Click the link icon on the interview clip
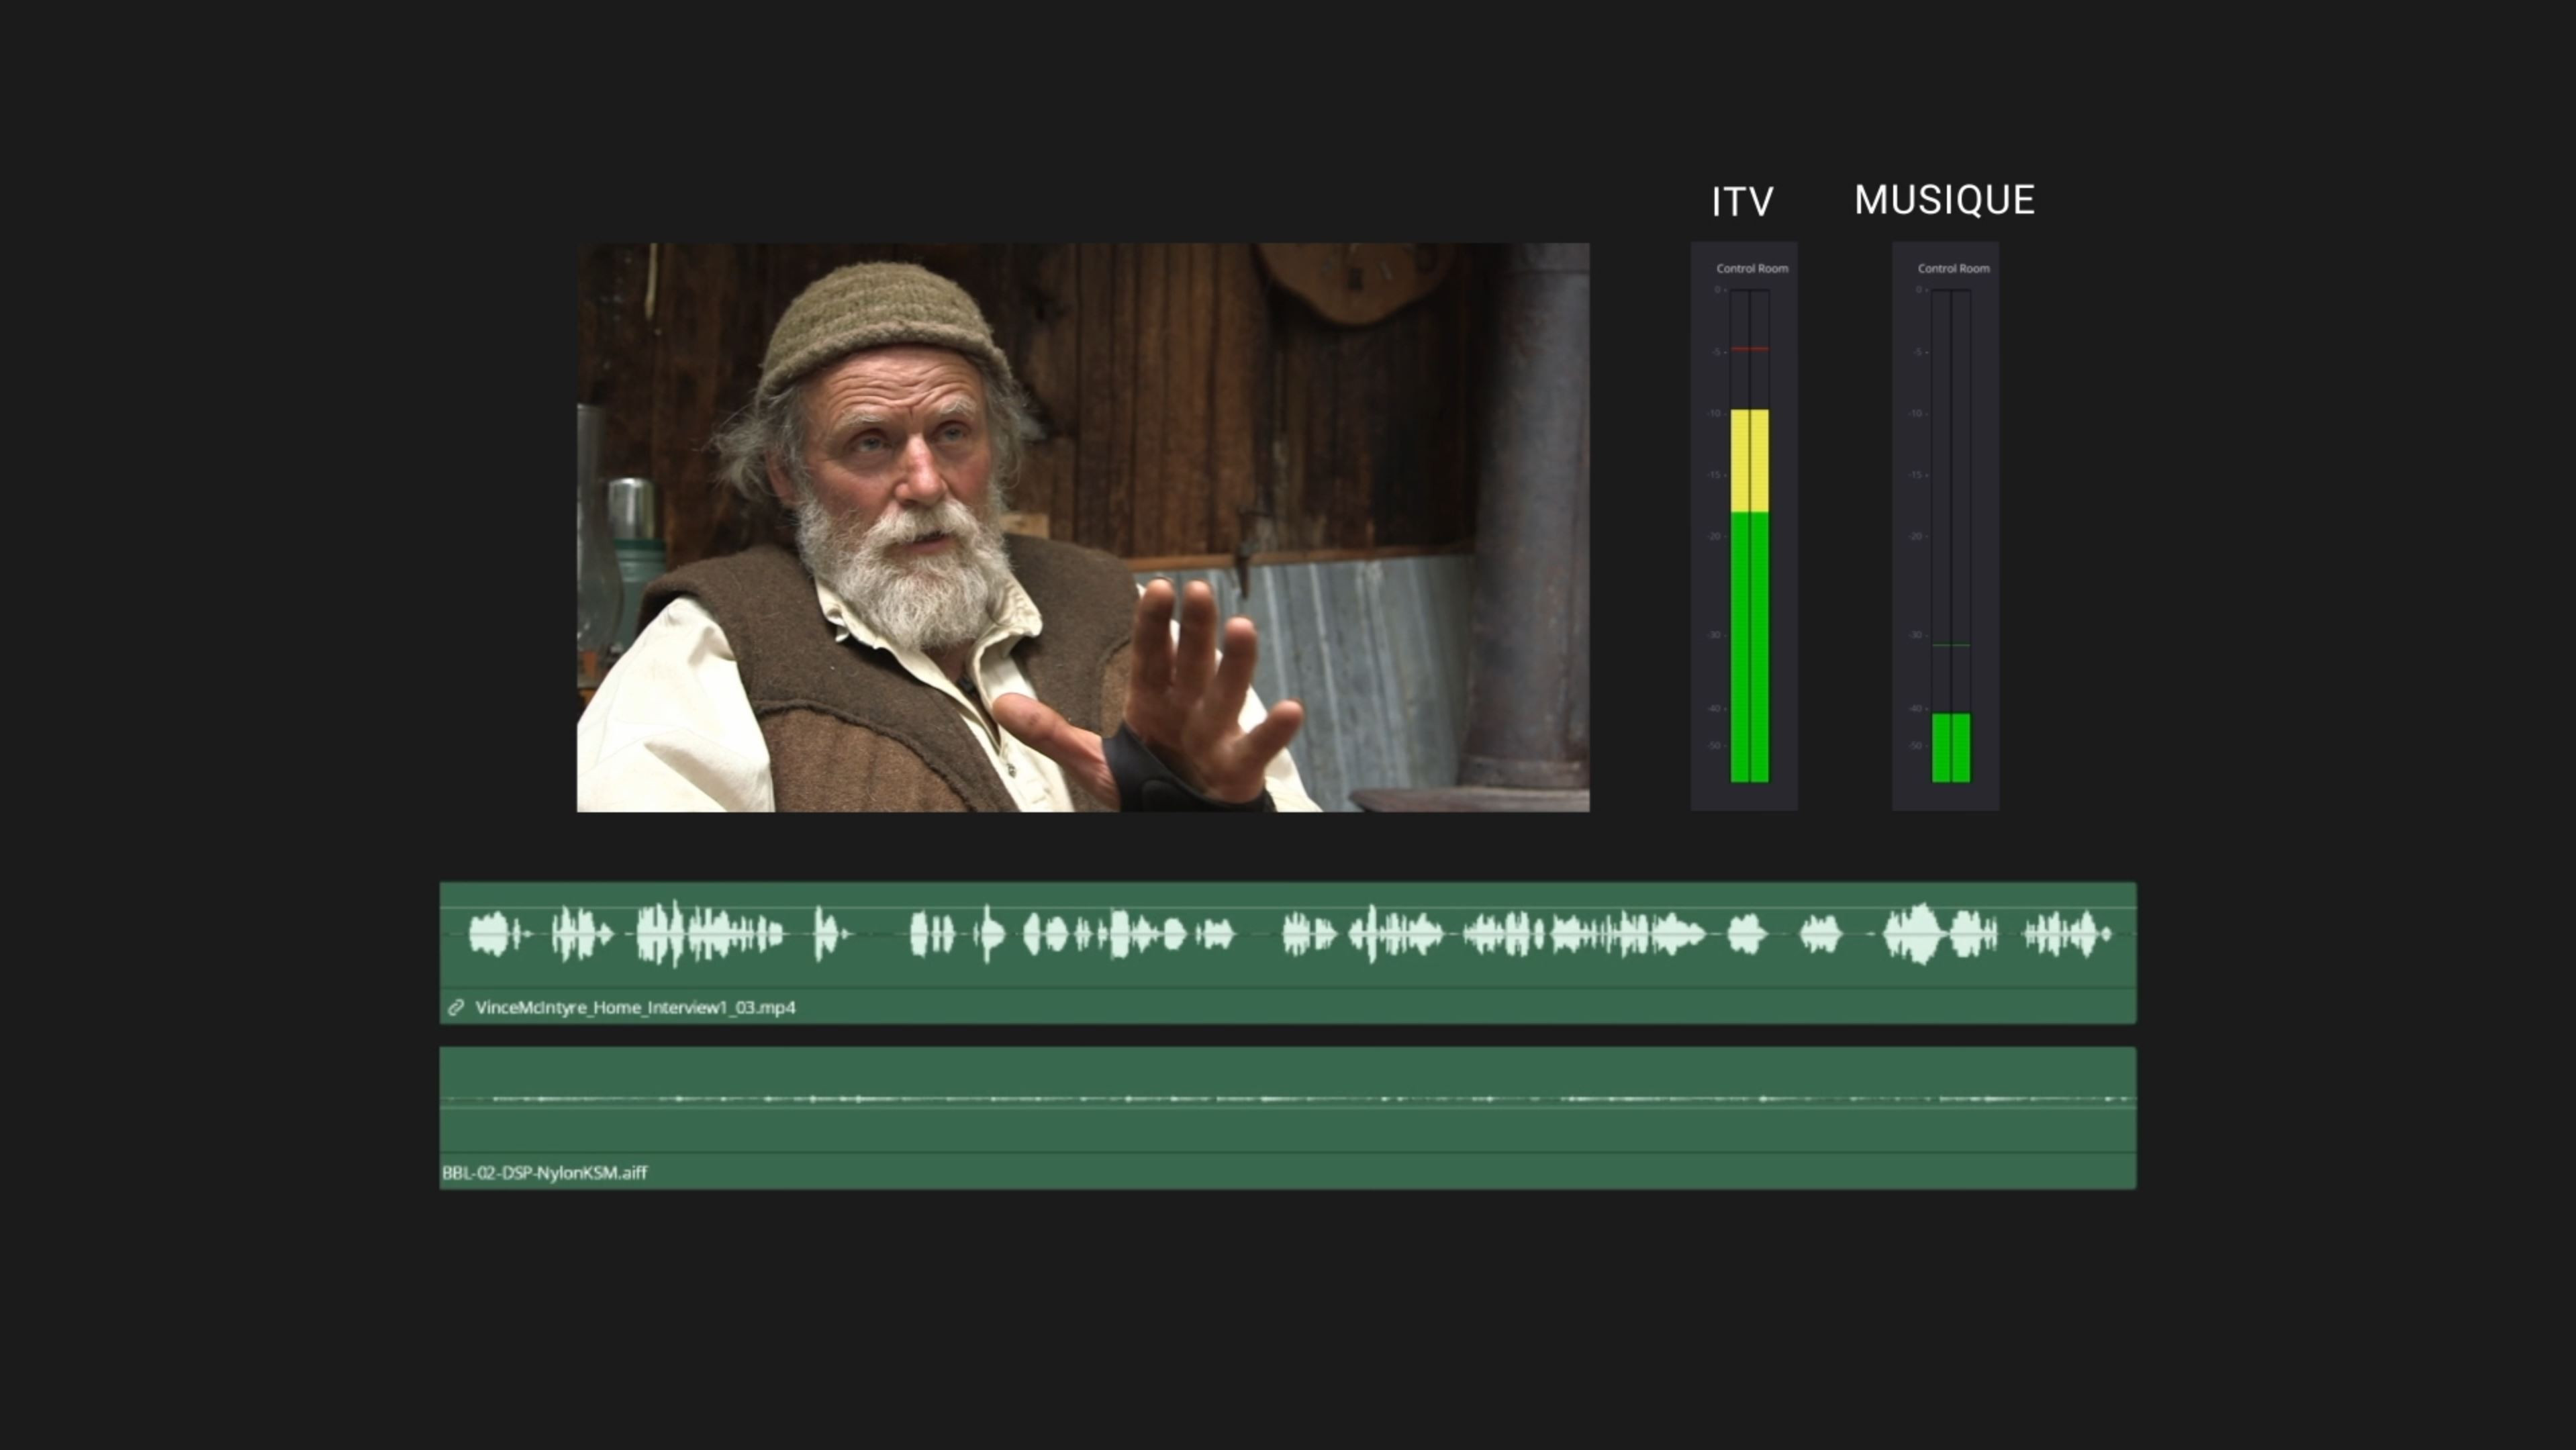Screen dimensions: 2576x1450 pyautogui.click(x=455, y=1007)
